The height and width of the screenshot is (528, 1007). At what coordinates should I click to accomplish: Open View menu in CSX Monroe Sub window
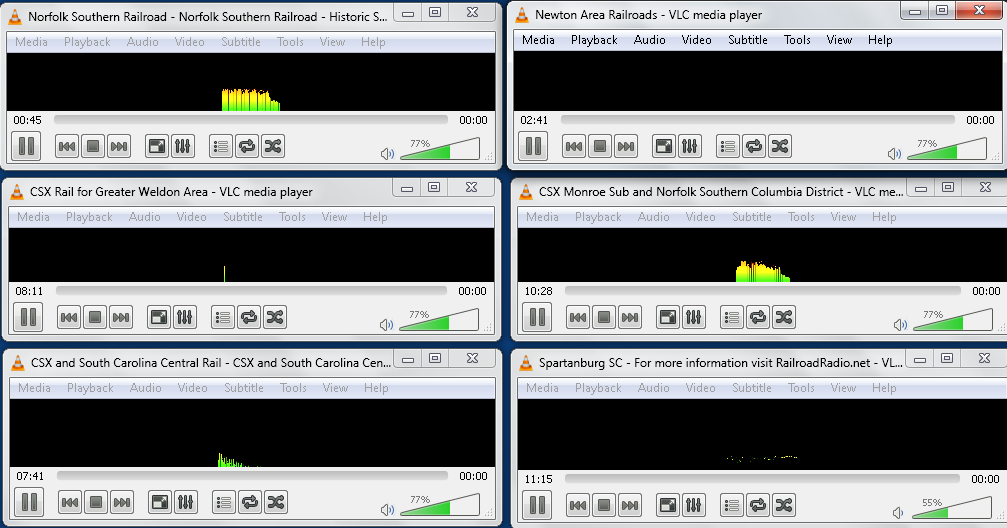(x=843, y=217)
